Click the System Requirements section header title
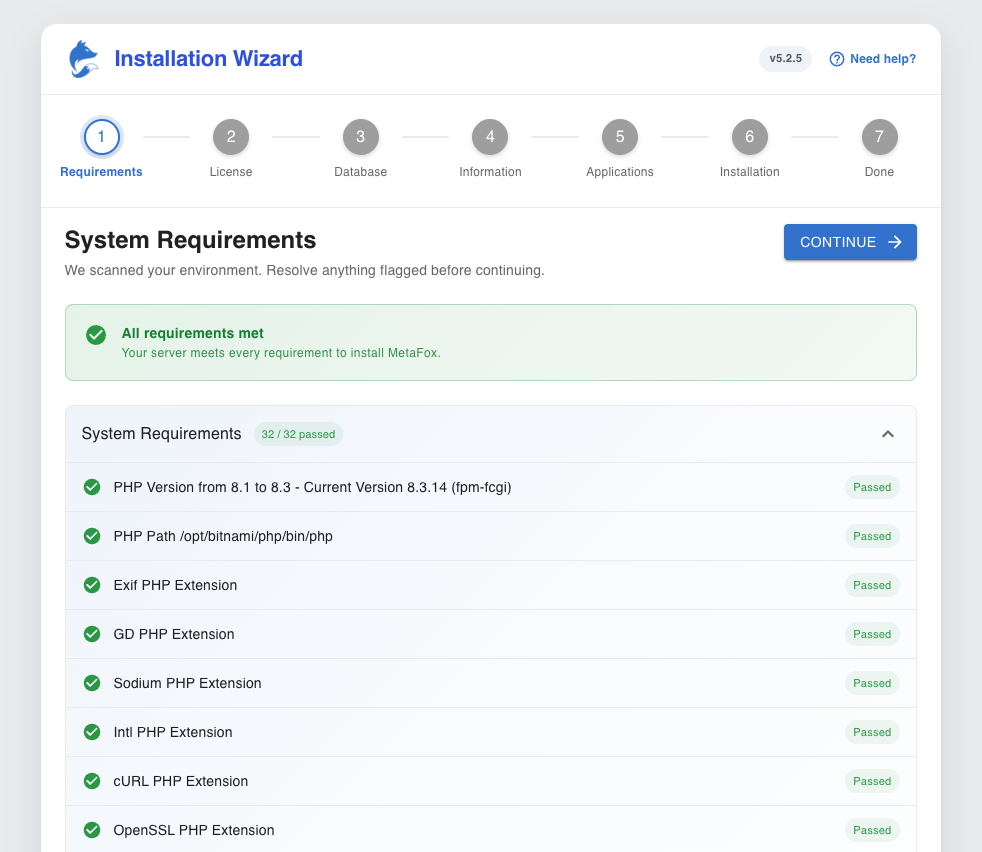 tap(162, 434)
